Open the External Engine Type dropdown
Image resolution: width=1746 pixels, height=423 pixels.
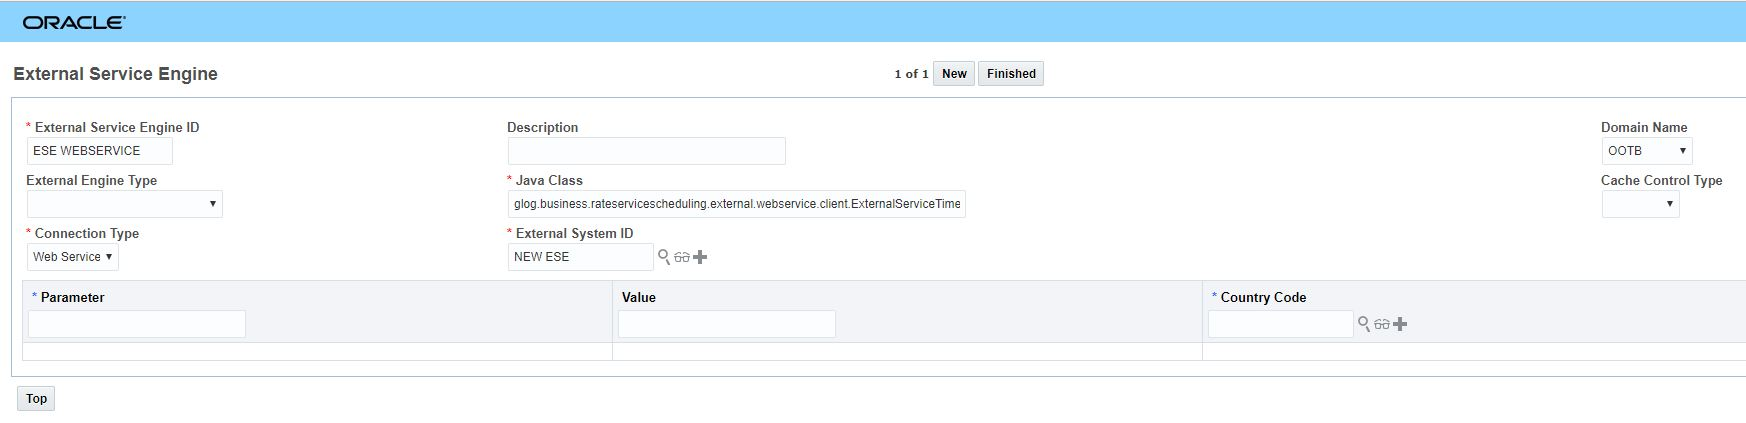[124, 204]
